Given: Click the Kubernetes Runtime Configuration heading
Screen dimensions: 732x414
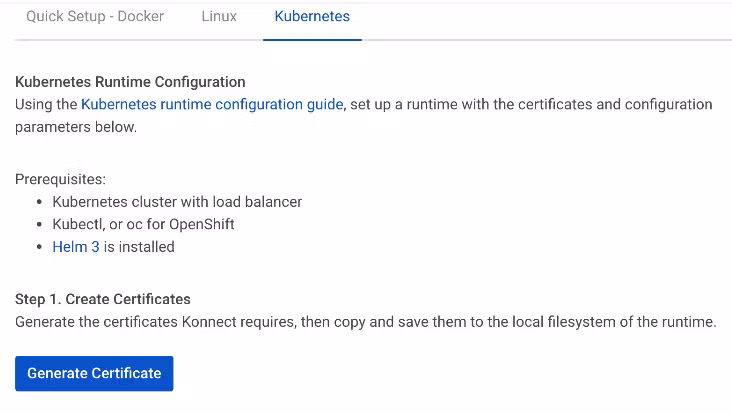Looking at the screenshot, I should (x=130, y=82).
